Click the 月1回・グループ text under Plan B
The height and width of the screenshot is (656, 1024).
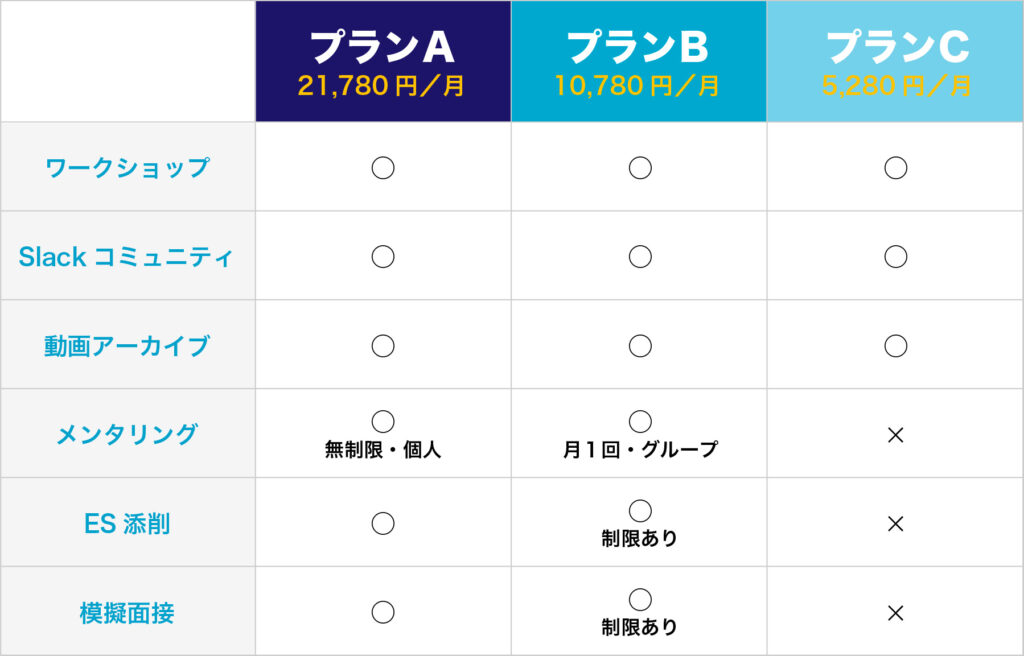640,450
